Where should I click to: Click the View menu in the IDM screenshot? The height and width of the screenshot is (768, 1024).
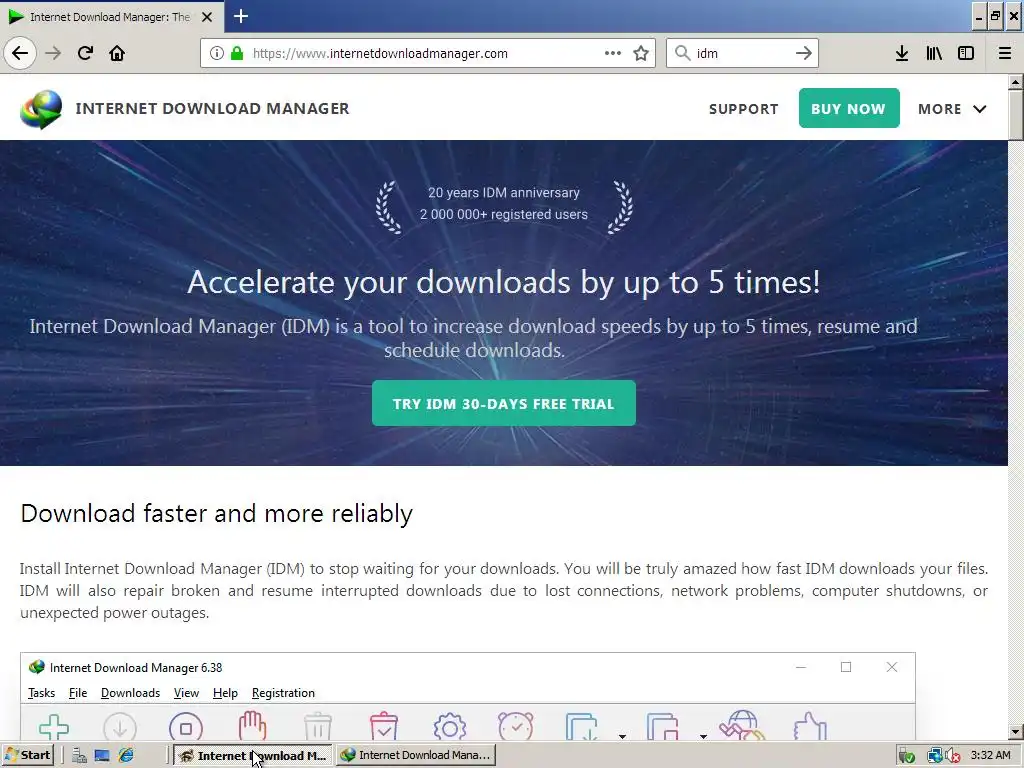[x=186, y=693]
